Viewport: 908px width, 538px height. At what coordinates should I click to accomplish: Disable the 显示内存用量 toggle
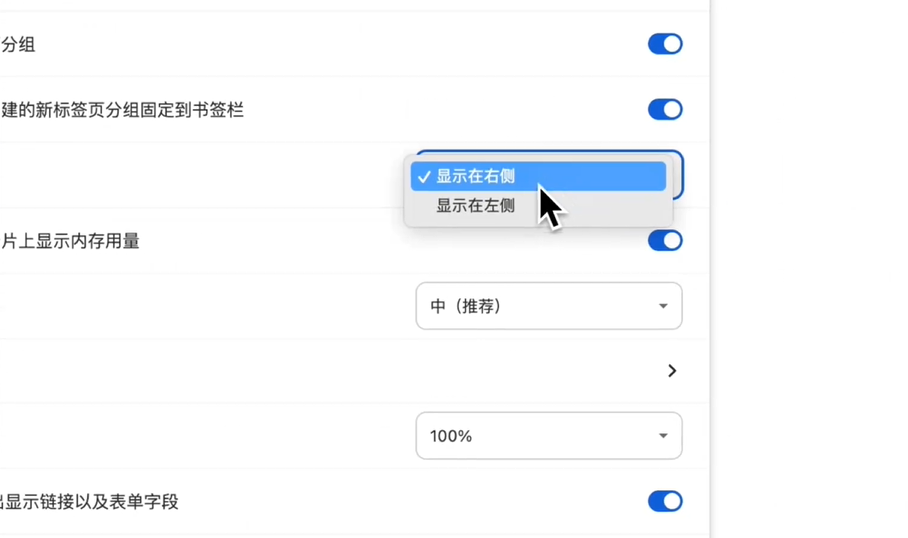coord(665,240)
